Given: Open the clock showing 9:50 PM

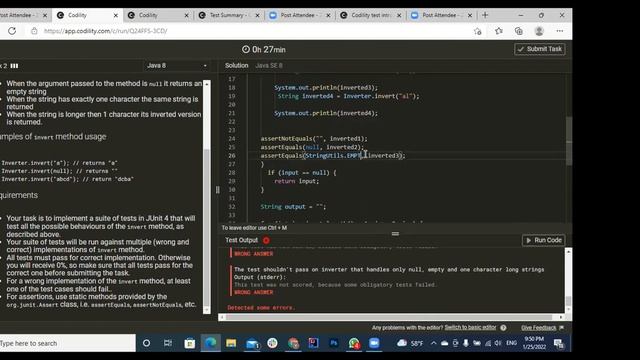Looking at the screenshot, I should click(534, 343).
